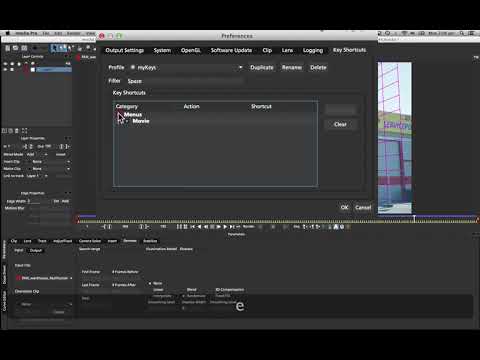Click the Rename profile button

[292, 67]
